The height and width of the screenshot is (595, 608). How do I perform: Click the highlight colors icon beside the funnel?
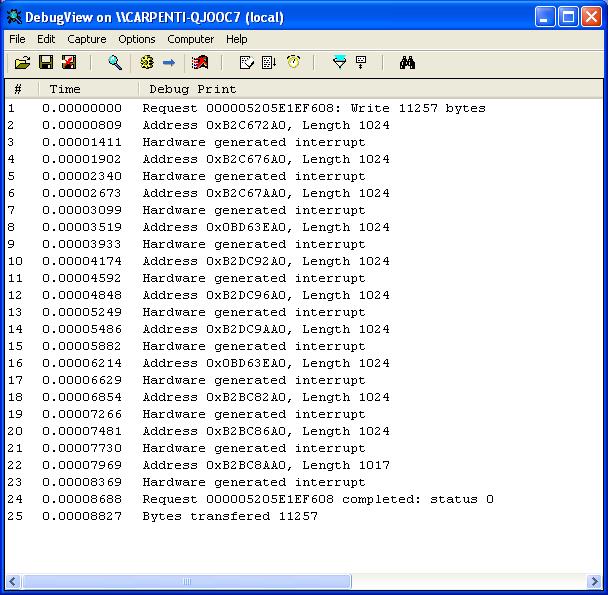click(361, 63)
